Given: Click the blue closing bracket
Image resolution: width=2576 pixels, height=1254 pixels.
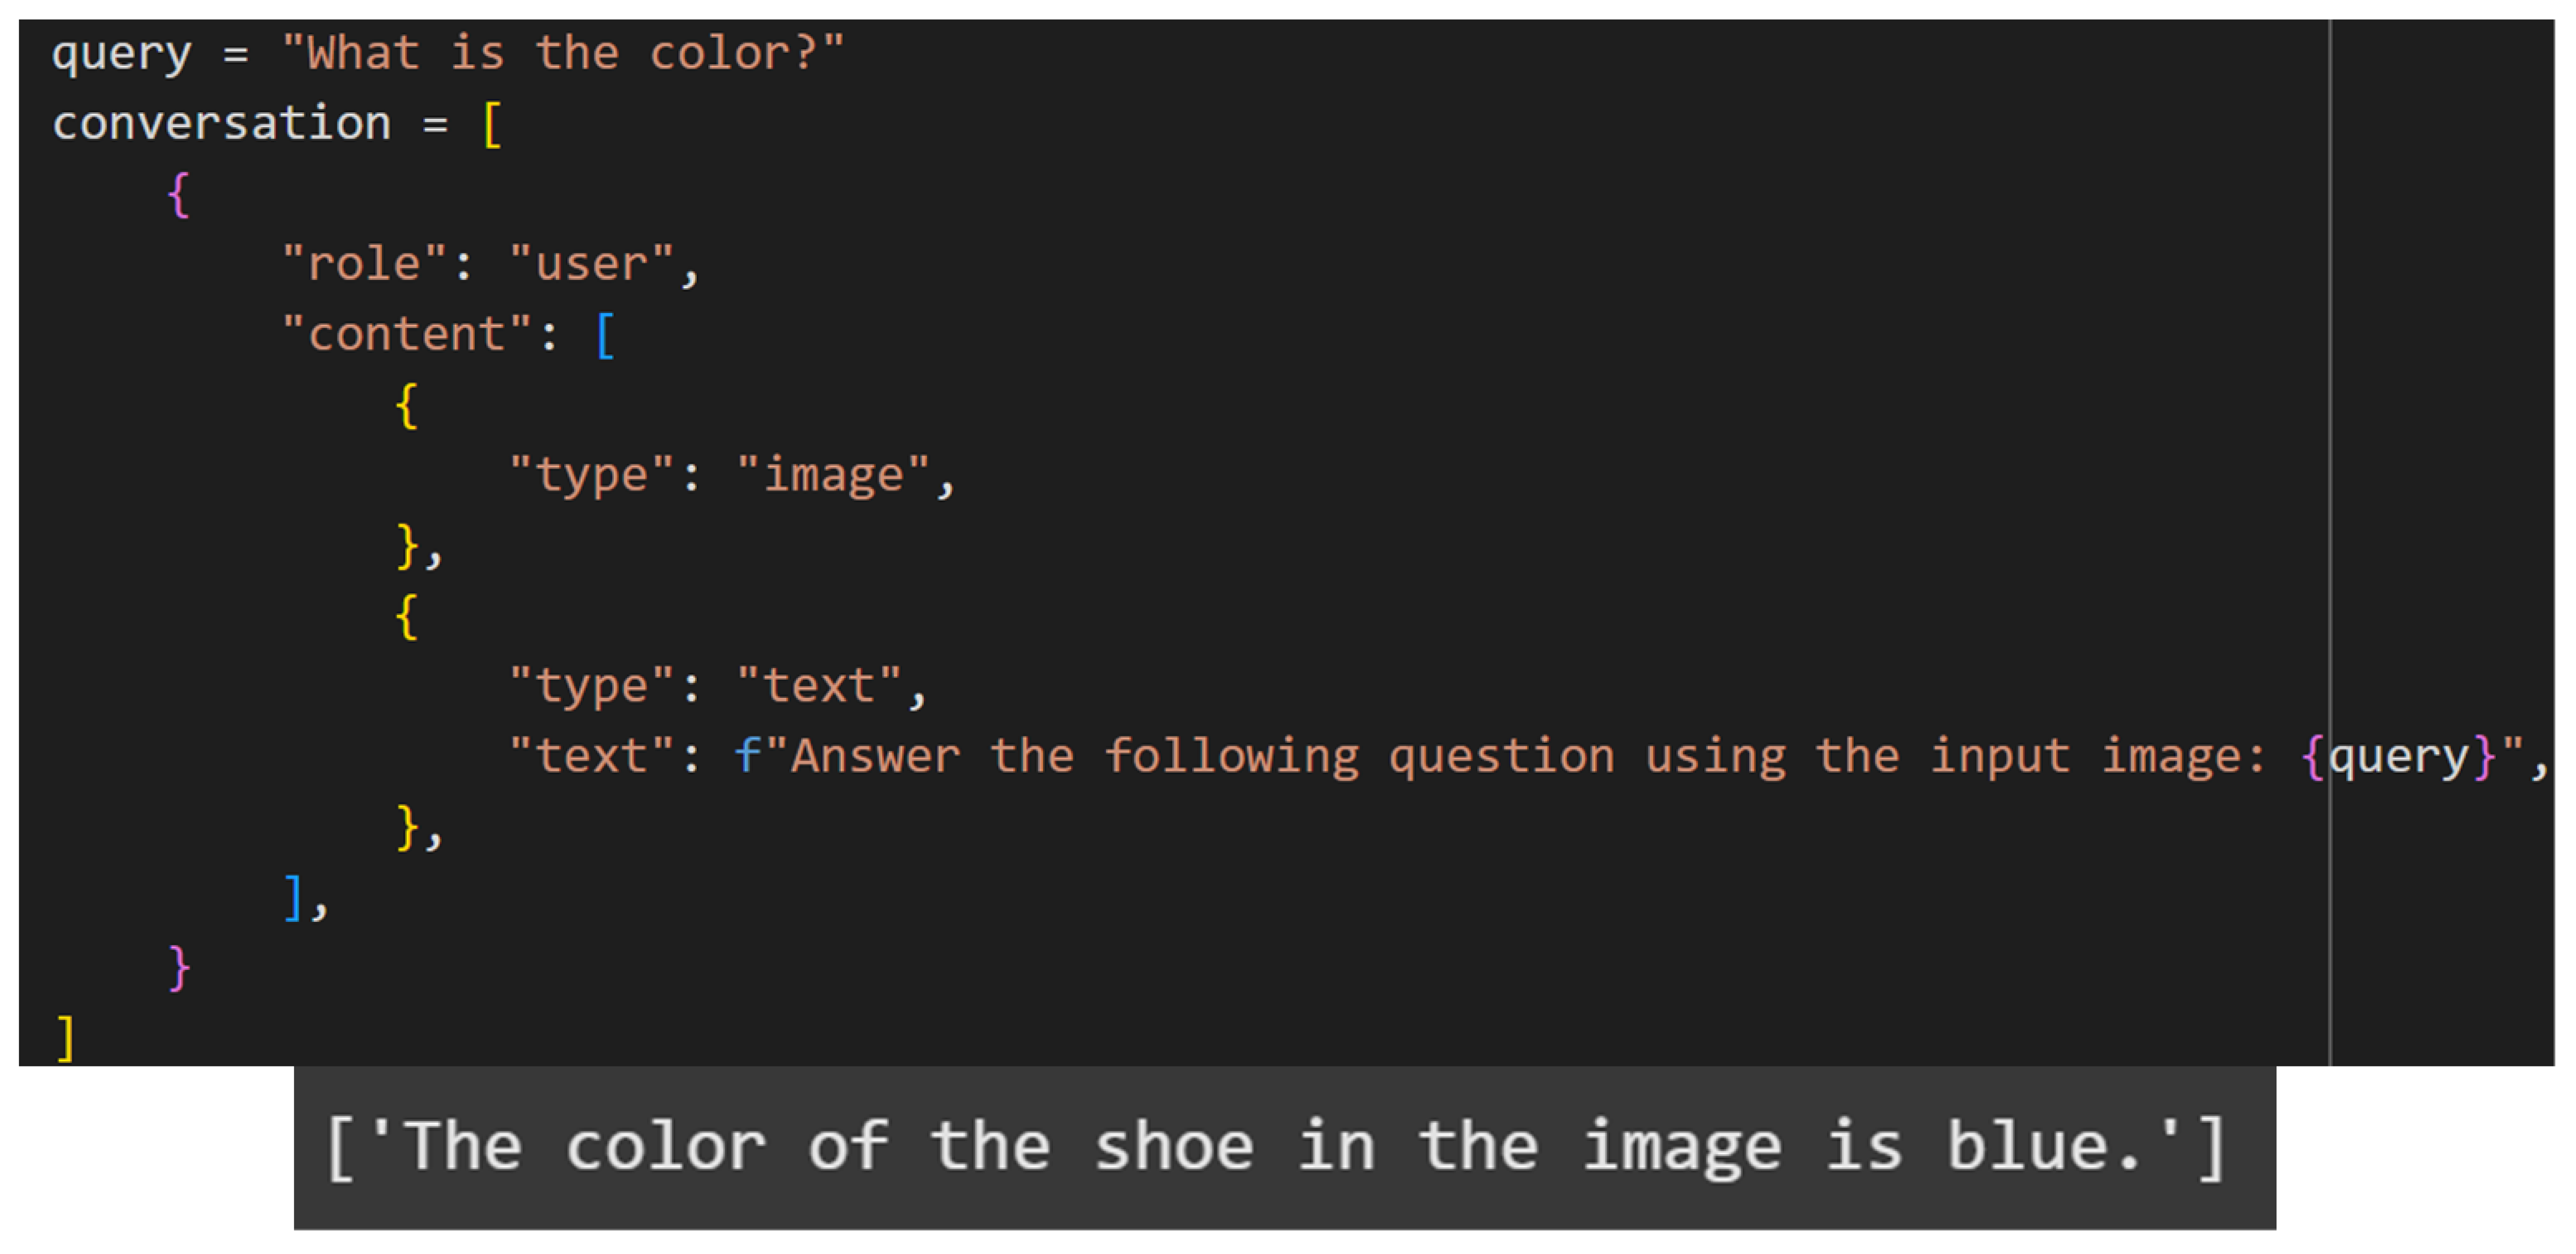Looking at the screenshot, I should coord(293,898).
